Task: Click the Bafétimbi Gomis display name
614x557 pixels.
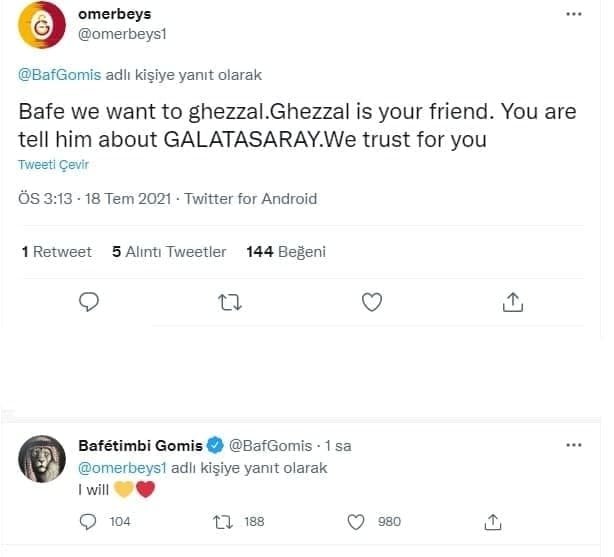Action: pos(138,445)
